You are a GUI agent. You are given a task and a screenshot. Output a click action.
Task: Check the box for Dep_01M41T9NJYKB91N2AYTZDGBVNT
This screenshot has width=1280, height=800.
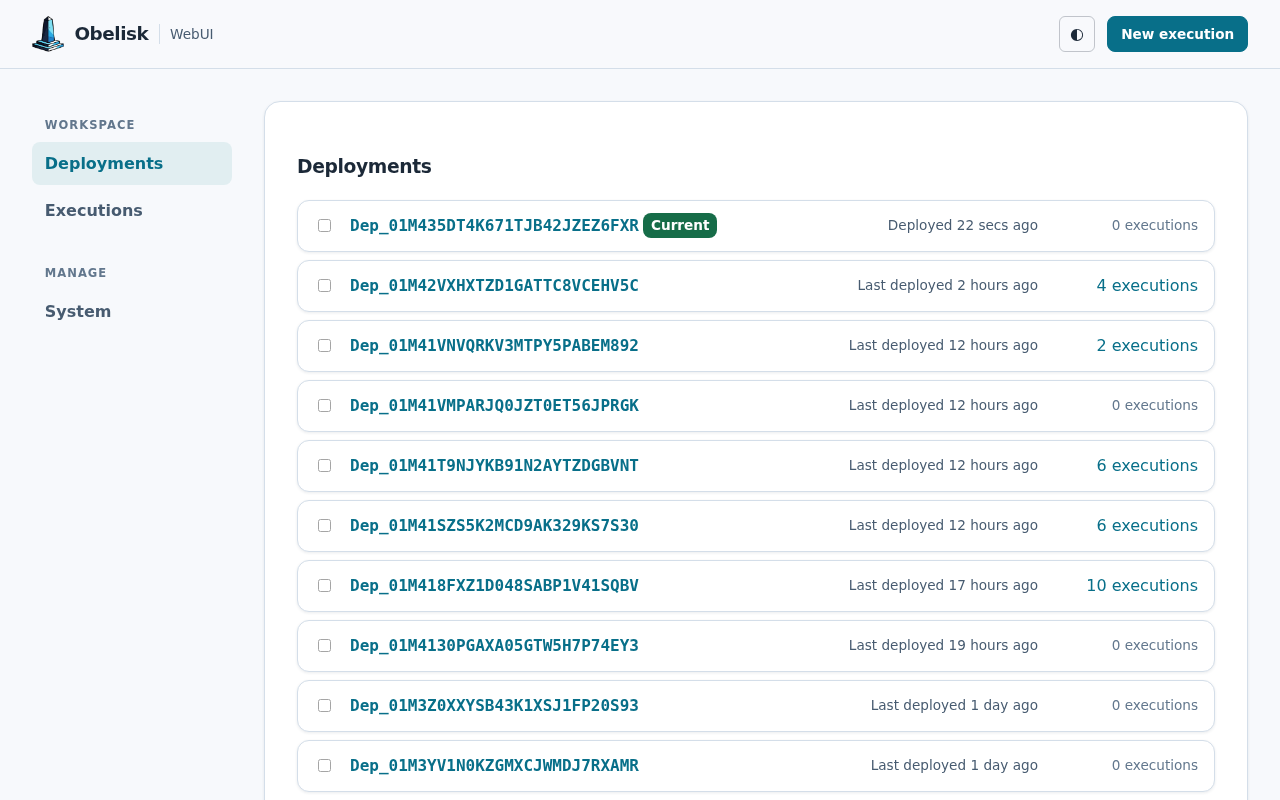point(324,465)
